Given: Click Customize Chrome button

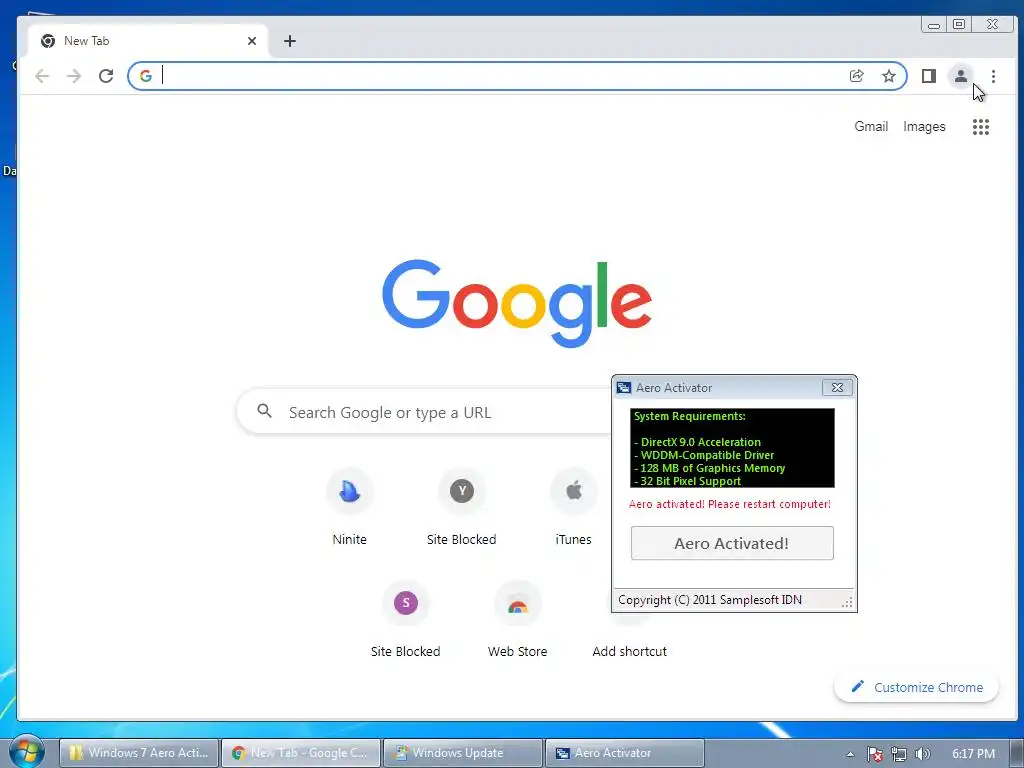Looking at the screenshot, I should (x=917, y=687).
